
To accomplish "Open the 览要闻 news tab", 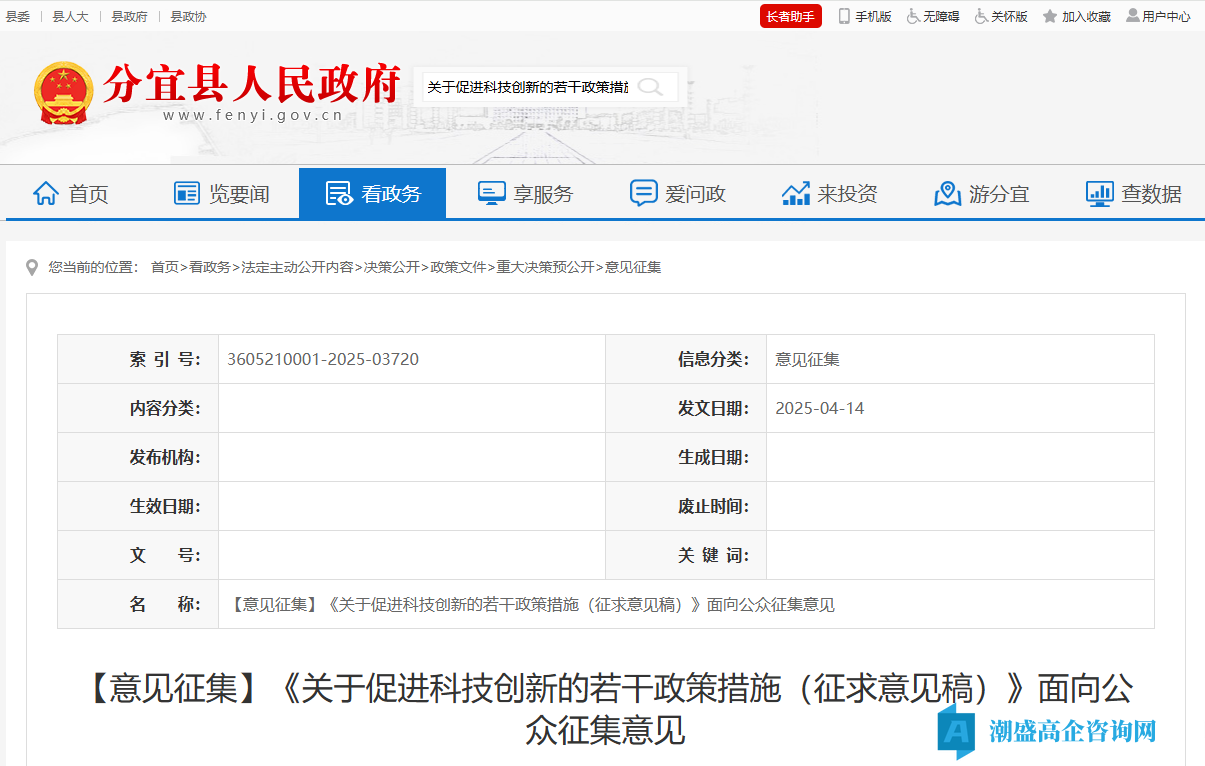I will pyautogui.click(x=222, y=194).
